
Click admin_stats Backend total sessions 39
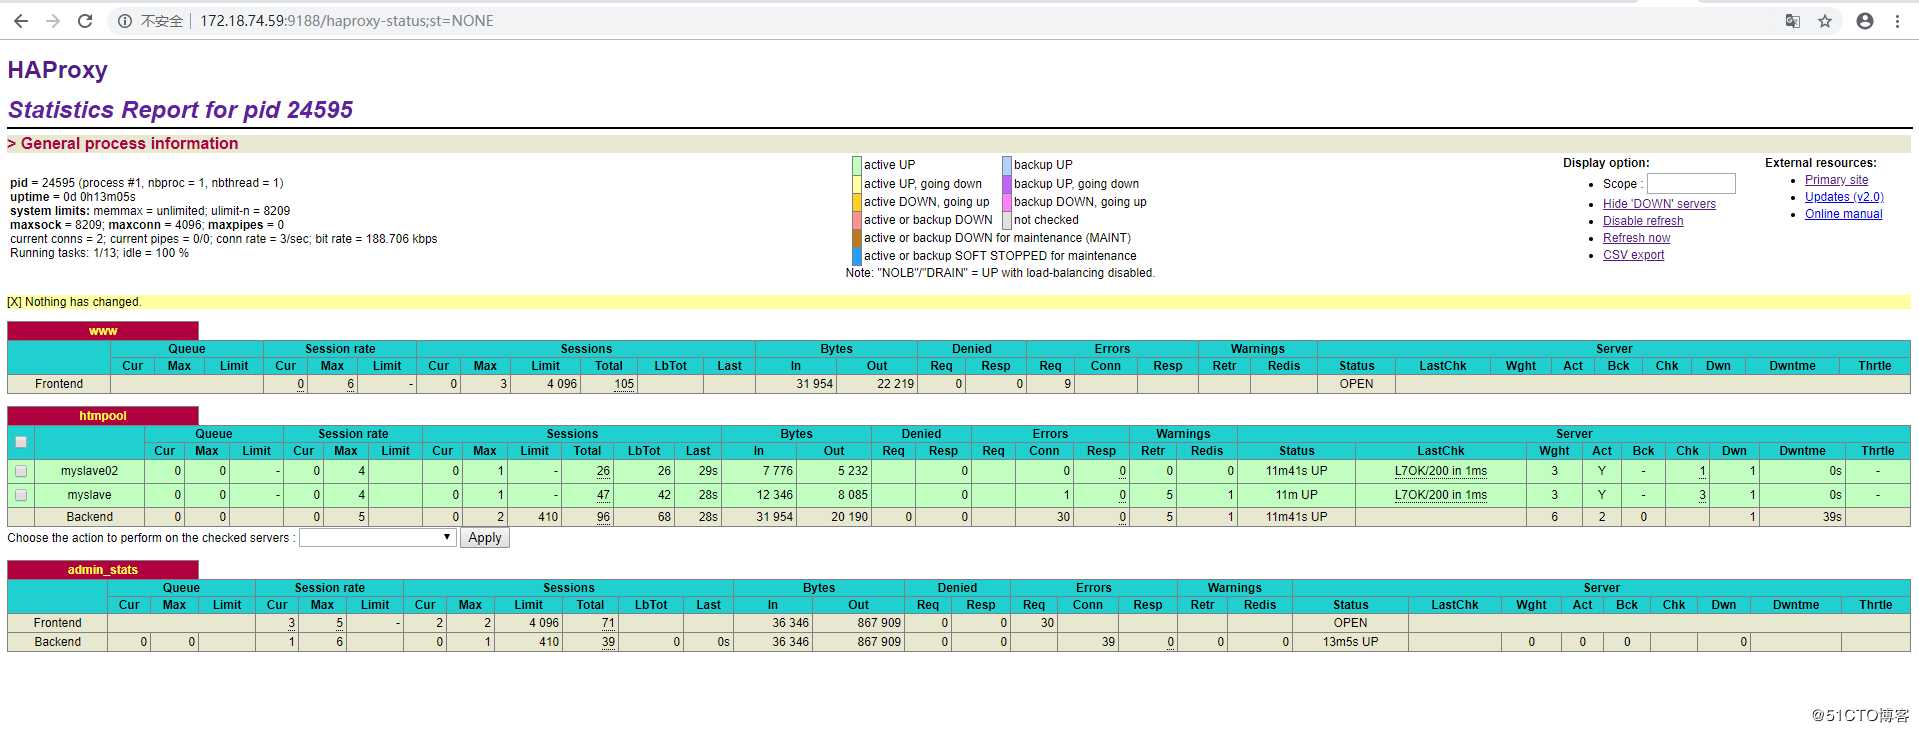click(608, 642)
